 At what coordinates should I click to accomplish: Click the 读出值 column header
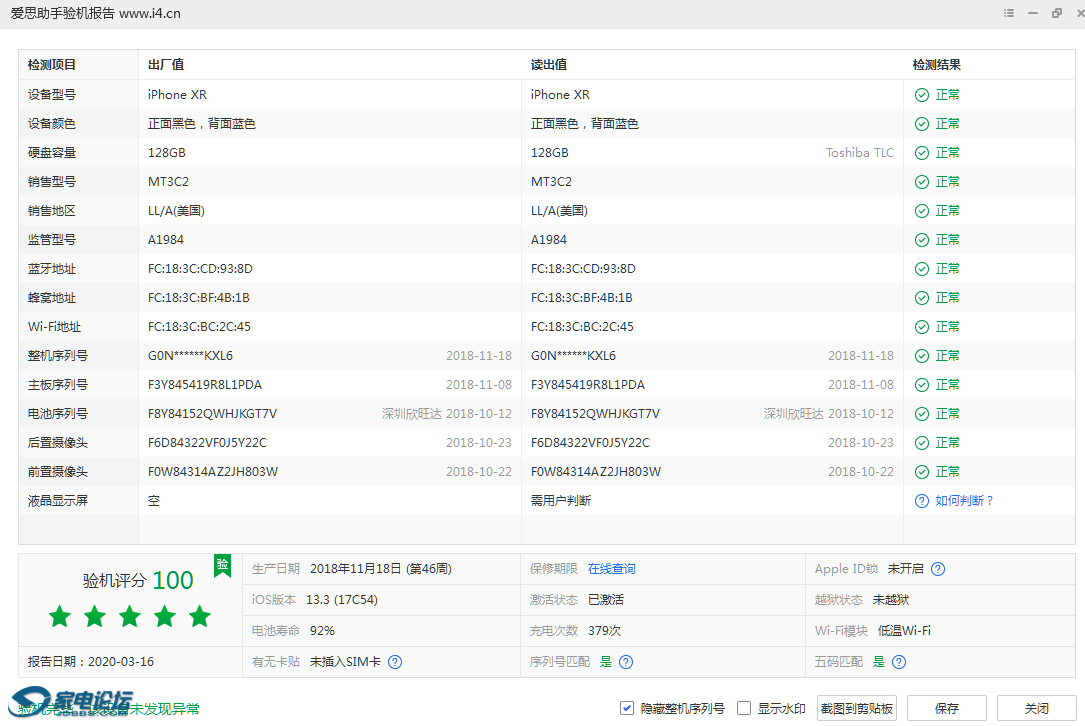549,65
